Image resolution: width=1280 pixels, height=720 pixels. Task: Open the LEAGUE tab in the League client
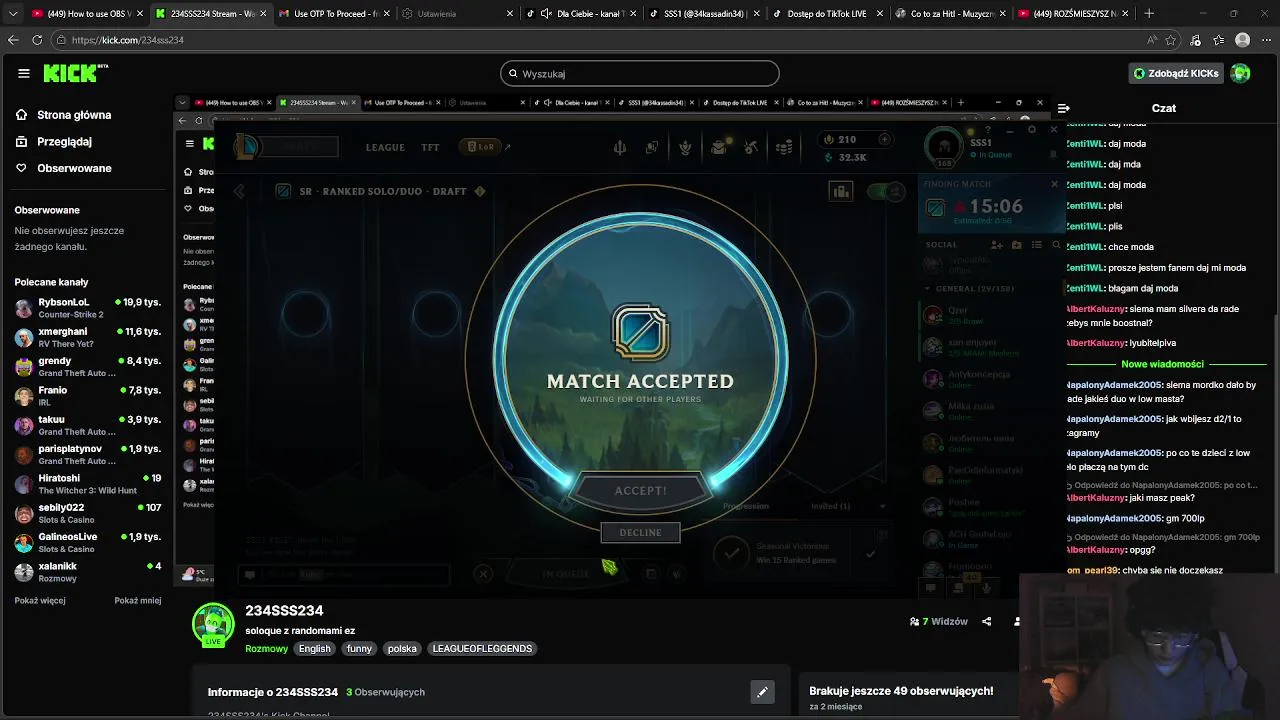tap(385, 147)
